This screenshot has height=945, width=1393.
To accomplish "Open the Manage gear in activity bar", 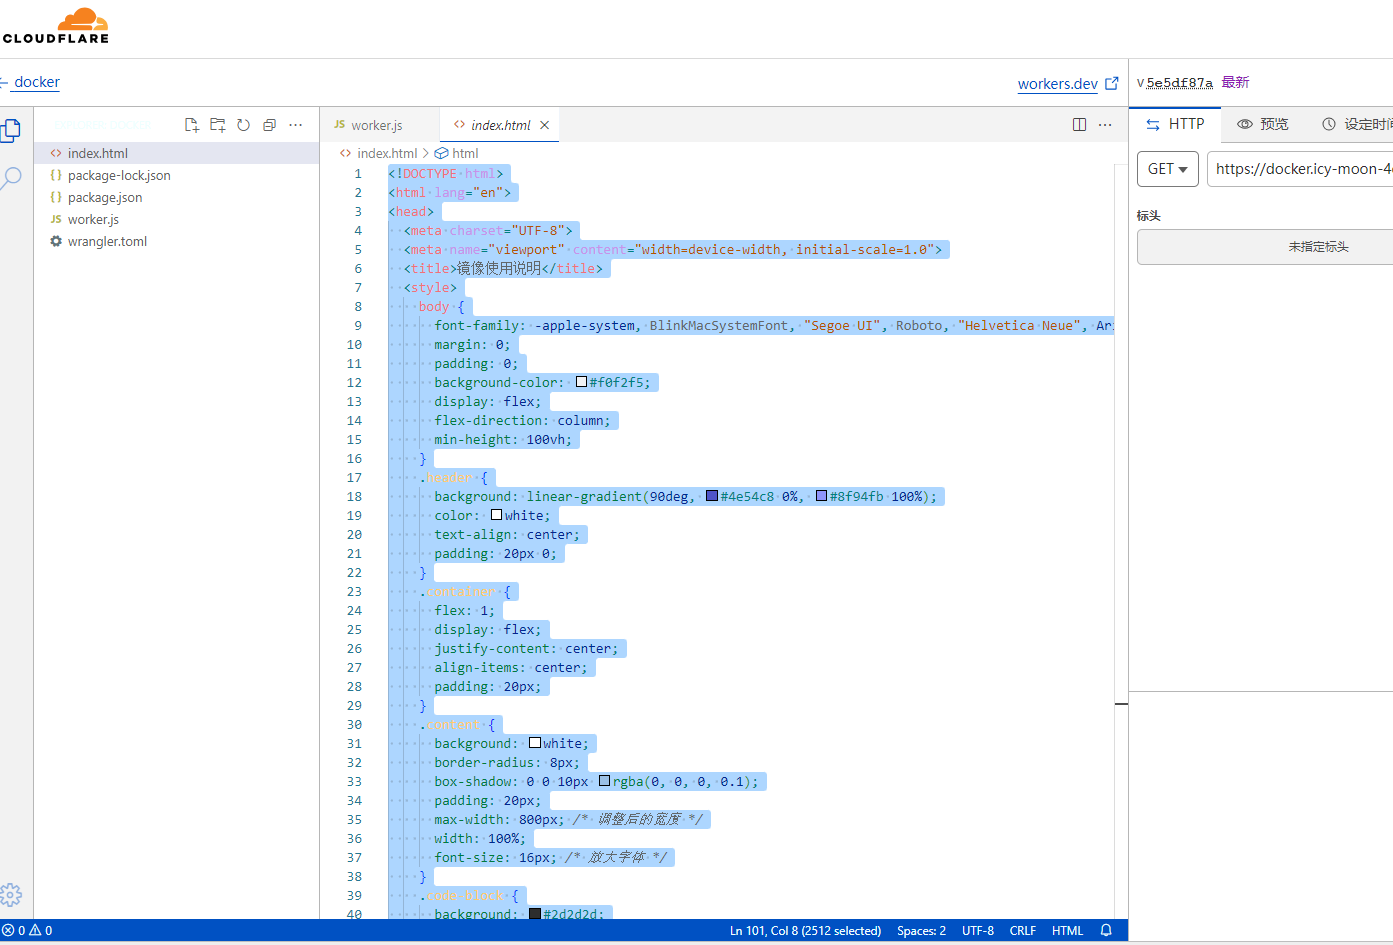I will tap(12, 895).
